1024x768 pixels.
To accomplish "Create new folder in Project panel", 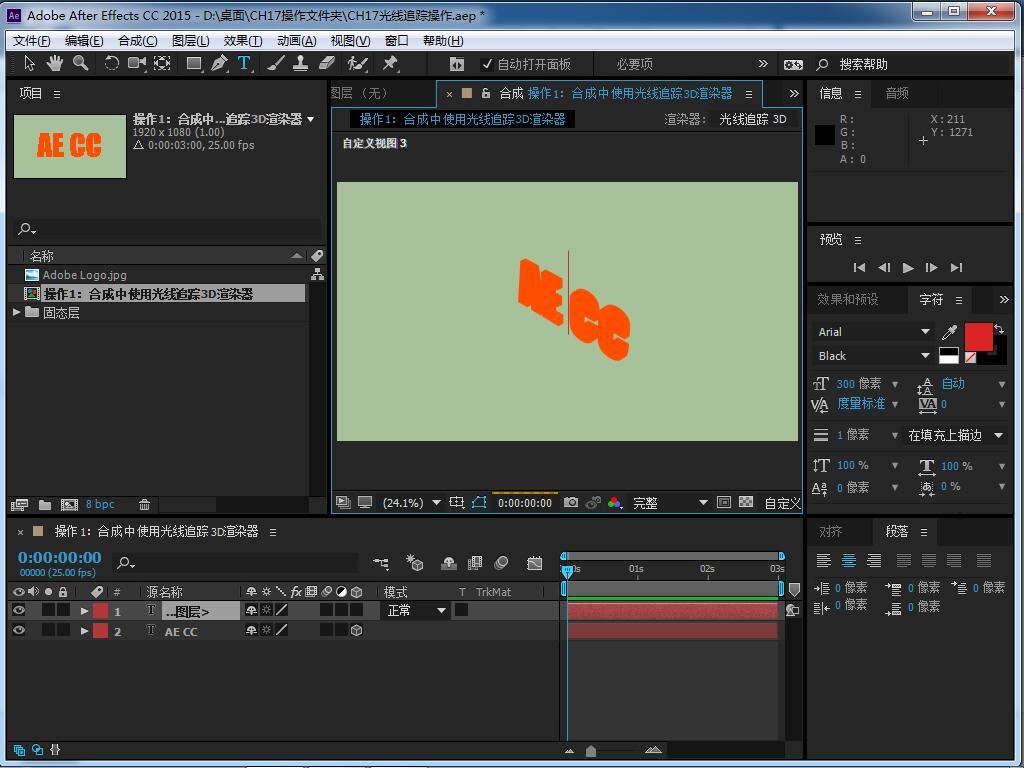I will point(44,504).
